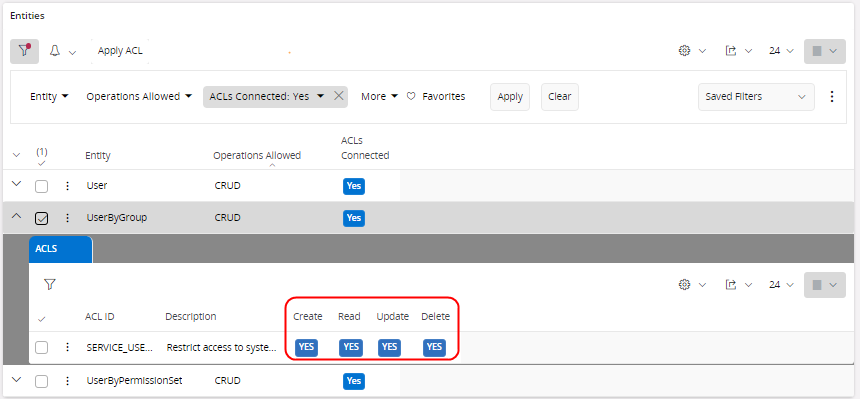Sort by Entity column header
The image size is (860, 399).
tap(98, 155)
